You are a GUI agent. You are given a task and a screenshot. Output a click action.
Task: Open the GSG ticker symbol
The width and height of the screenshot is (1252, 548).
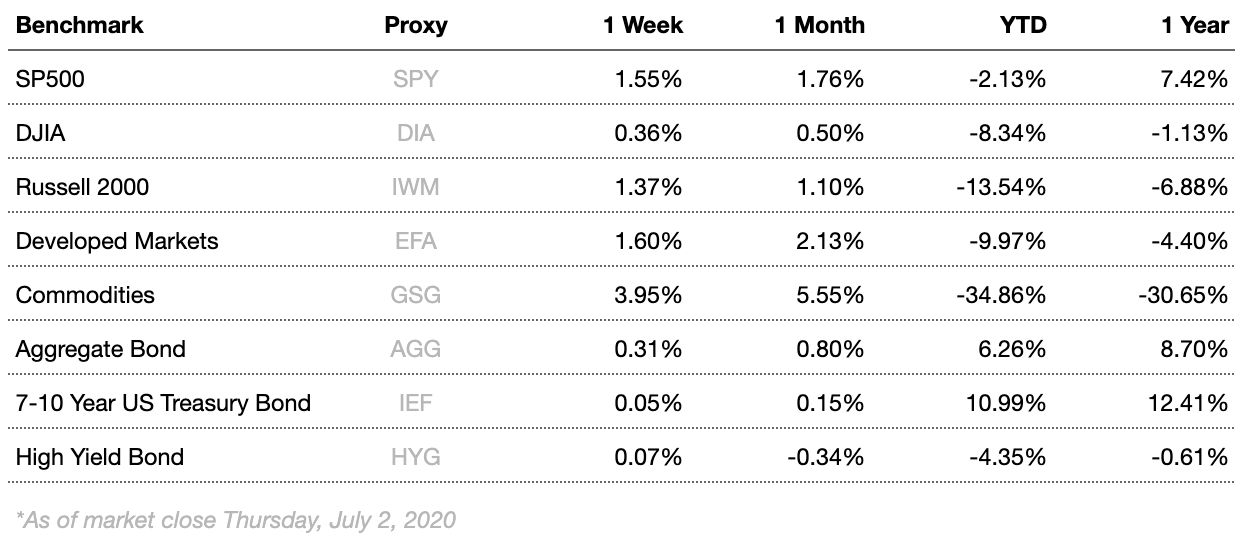point(416,295)
